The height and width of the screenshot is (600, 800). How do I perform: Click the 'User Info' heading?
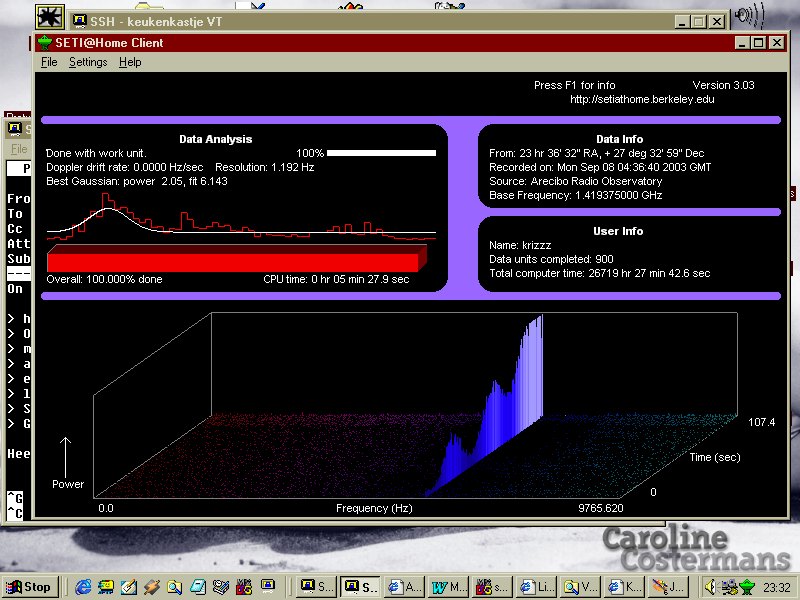click(x=618, y=231)
